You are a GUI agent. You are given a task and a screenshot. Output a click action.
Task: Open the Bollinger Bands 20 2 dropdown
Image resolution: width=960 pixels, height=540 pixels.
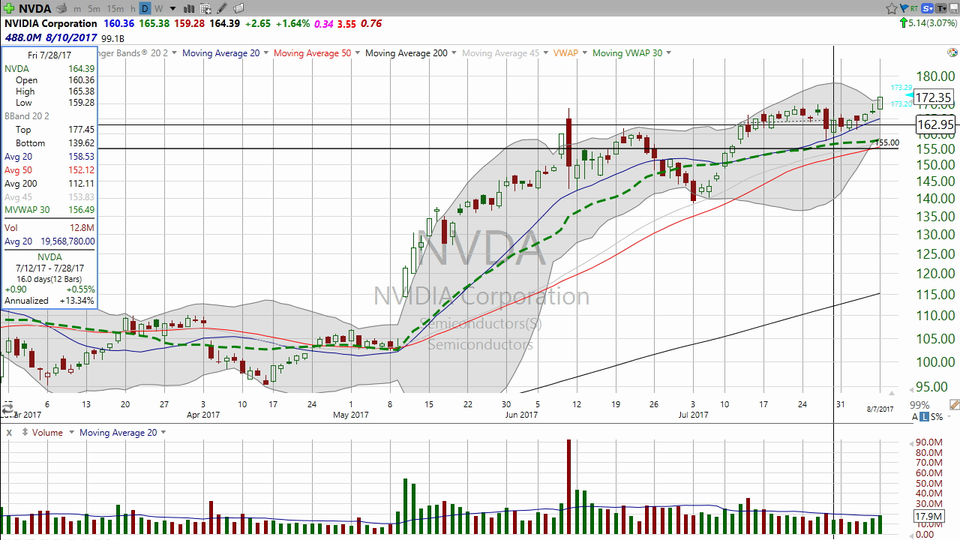(x=174, y=53)
